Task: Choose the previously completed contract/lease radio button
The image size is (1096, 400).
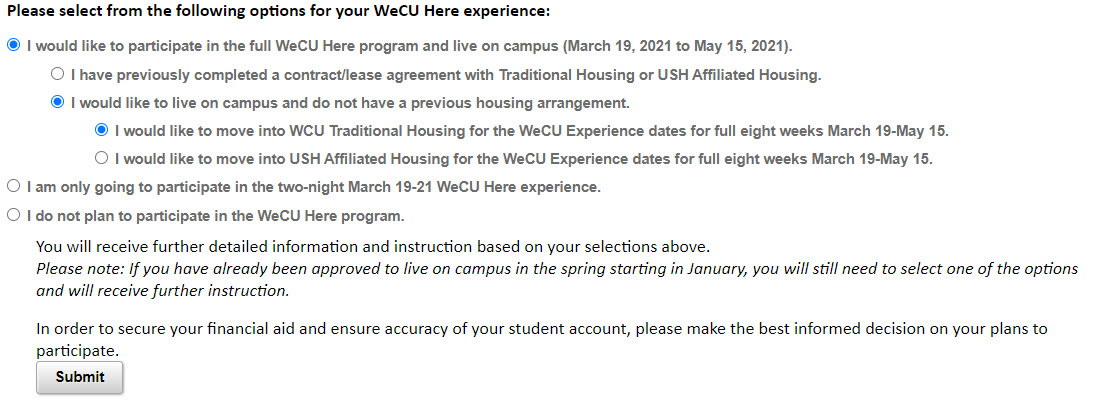Action: click(x=57, y=74)
